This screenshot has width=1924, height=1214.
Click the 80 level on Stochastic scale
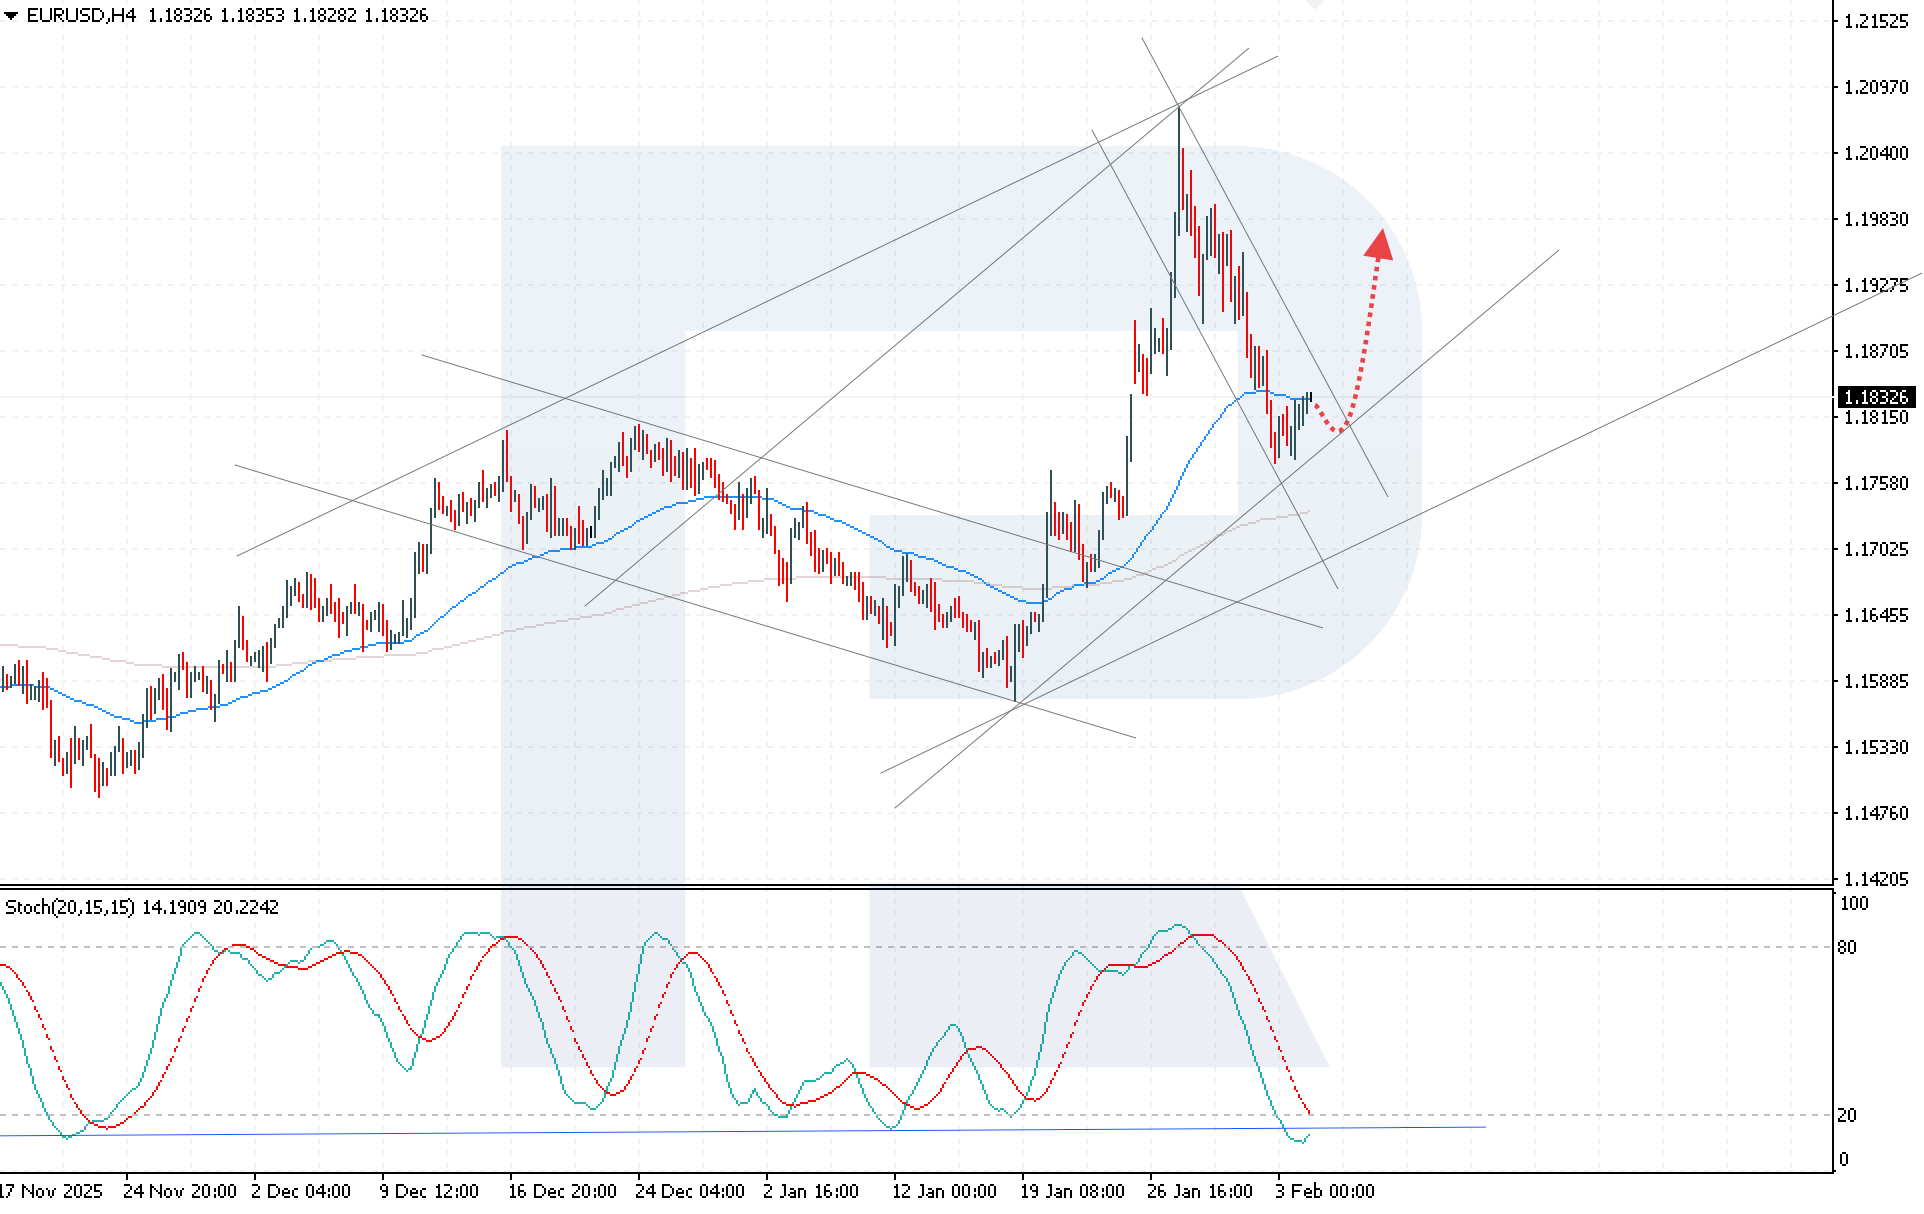(1847, 947)
